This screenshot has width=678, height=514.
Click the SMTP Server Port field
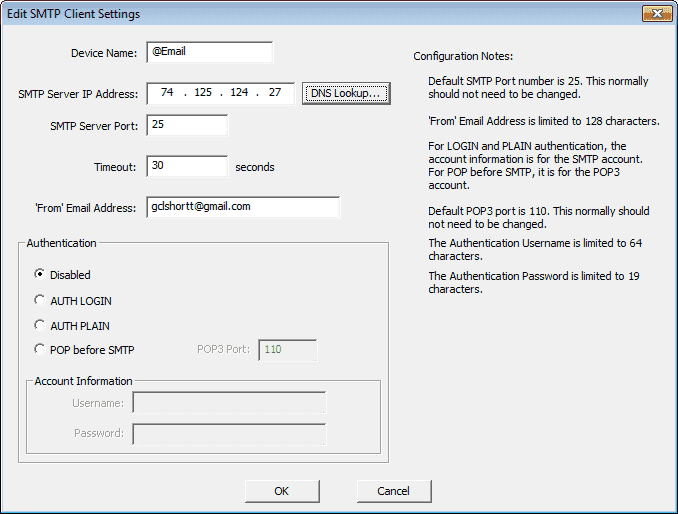(187, 125)
